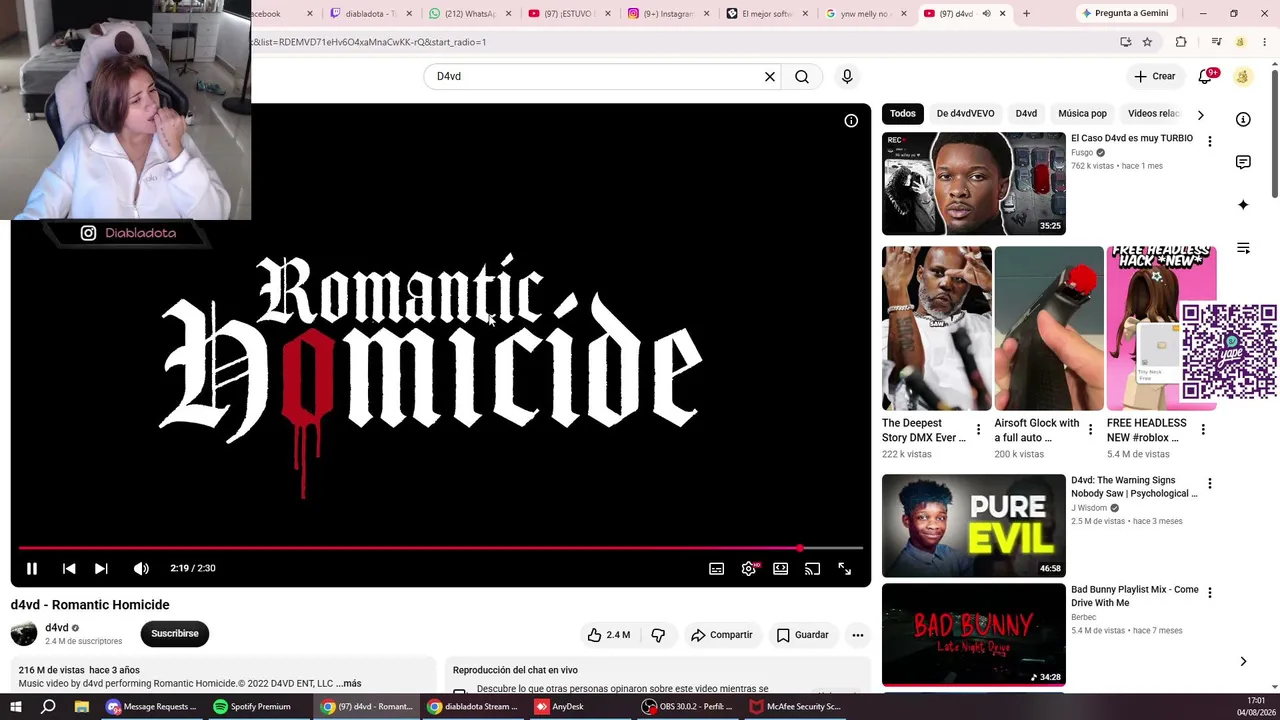Open YouTube notifications bell
Image resolution: width=1280 pixels, height=720 pixels.
1207,76
